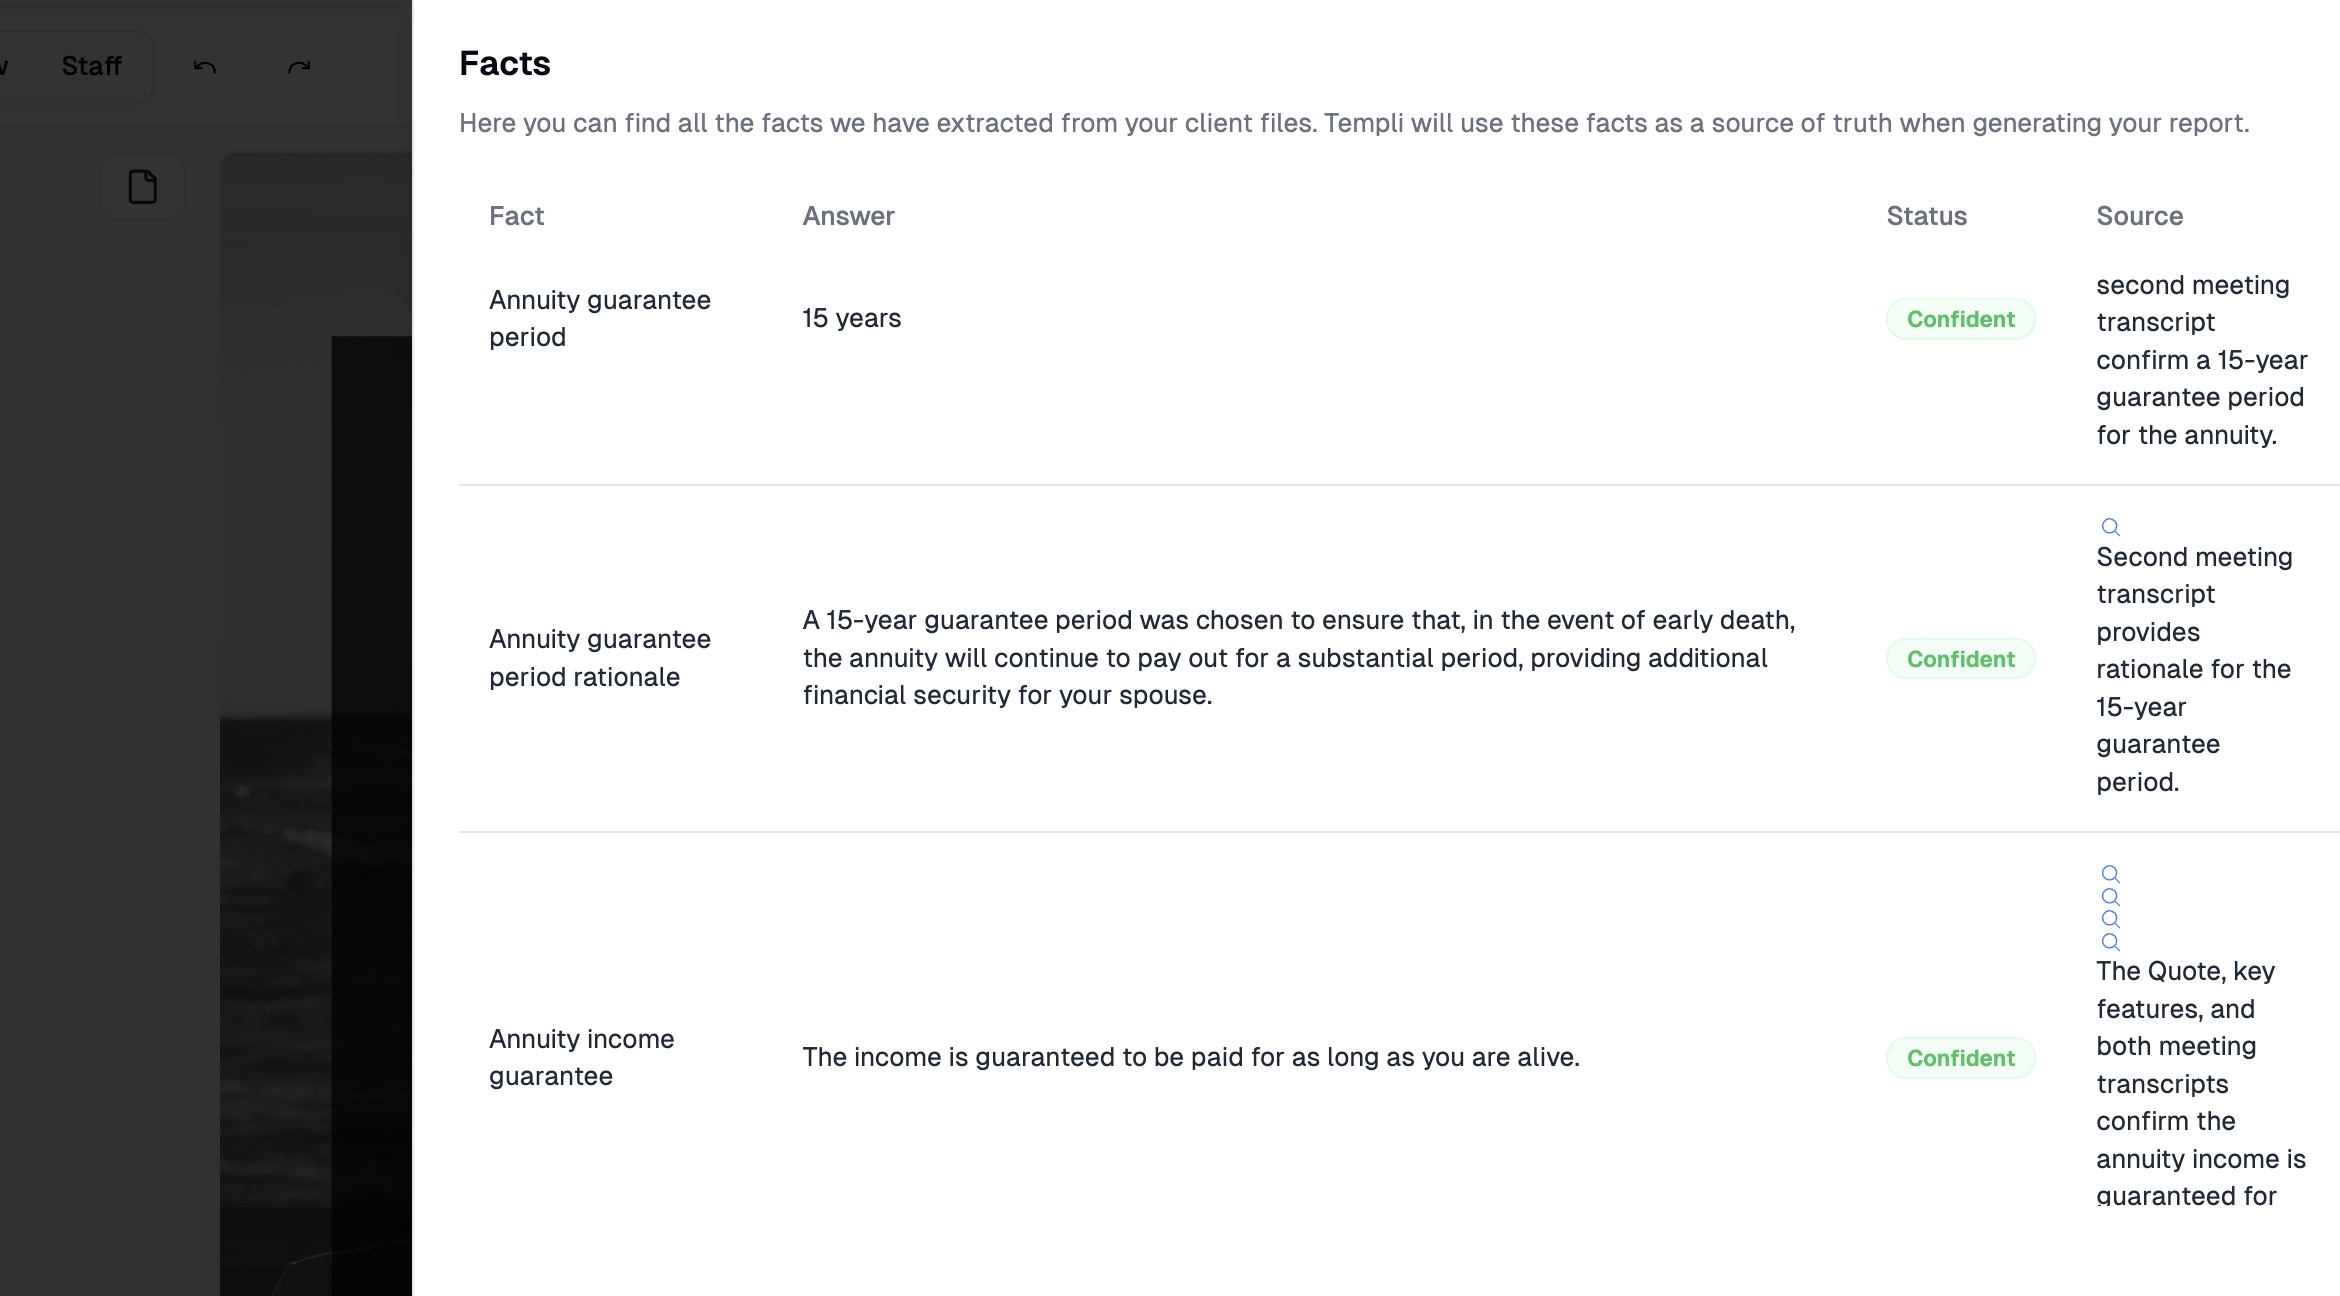Click the Source column header
This screenshot has width=2340, height=1296.
(2139, 216)
